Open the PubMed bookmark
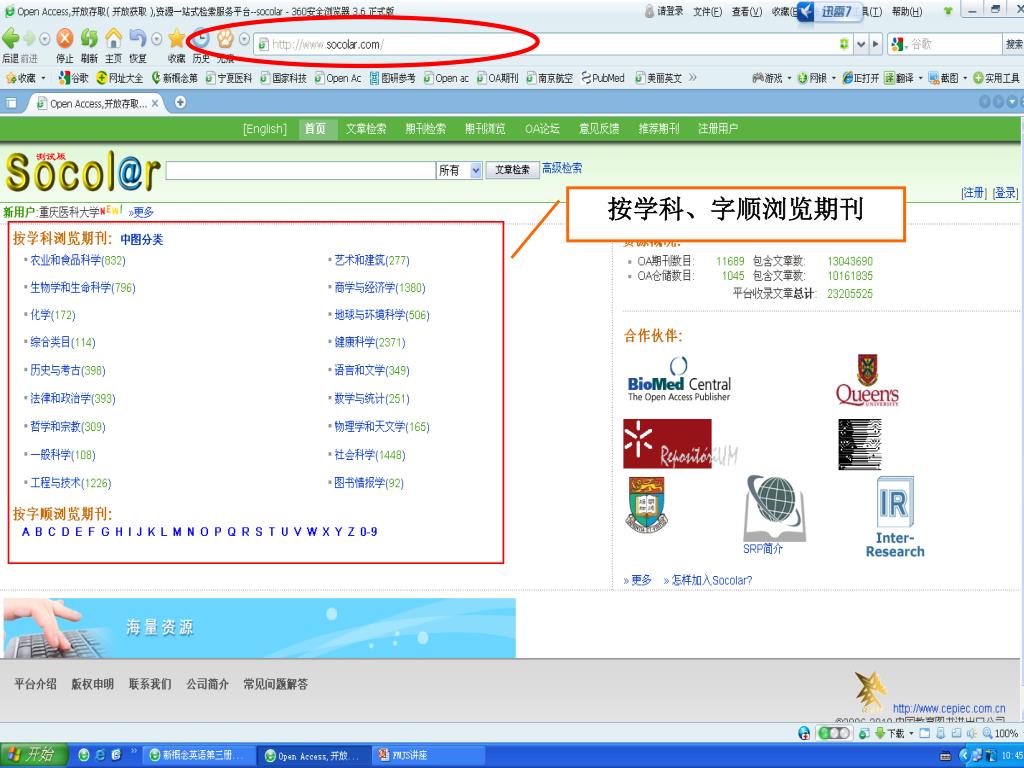This screenshot has height=768, width=1024. 603,78
